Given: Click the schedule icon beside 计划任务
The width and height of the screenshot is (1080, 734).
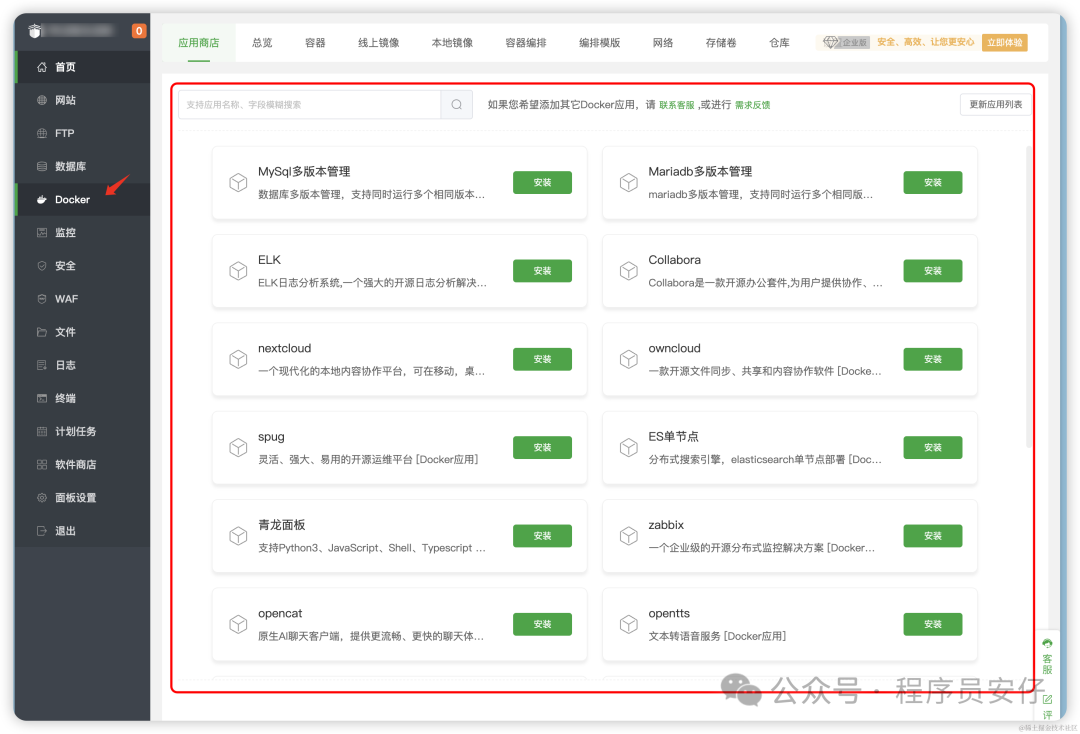Looking at the screenshot, I should pos(42,431).
